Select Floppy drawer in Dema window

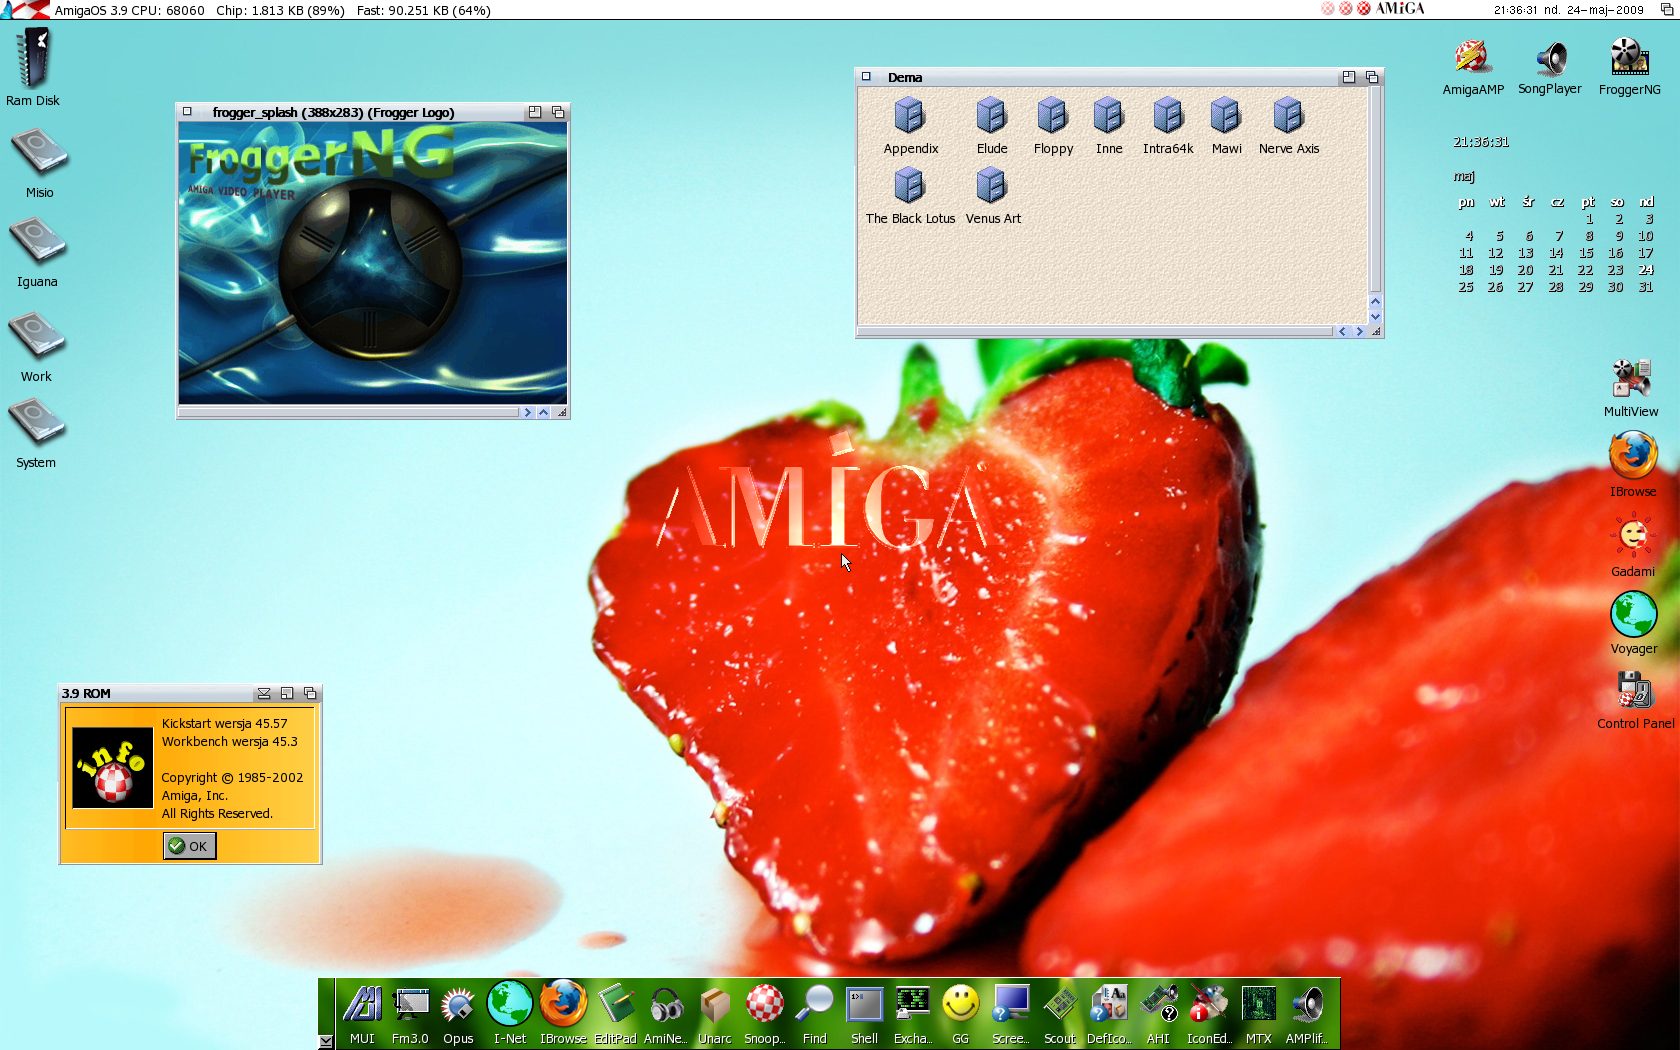pyautogui.click(x=1053, y=125)
